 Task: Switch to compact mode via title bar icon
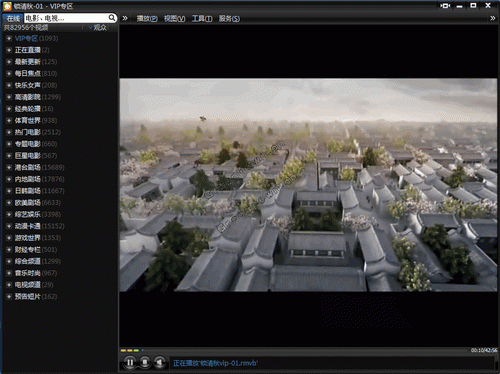(x=445, y=6)
